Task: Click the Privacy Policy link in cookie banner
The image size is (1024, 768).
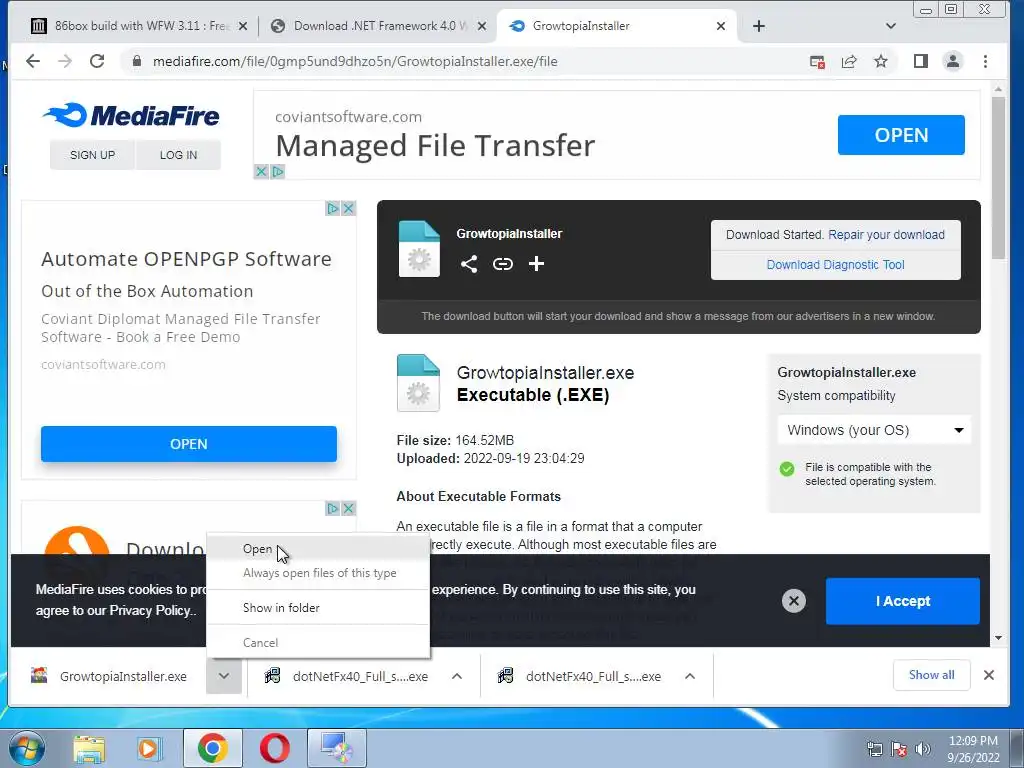Action: click(x=152, y=611)
